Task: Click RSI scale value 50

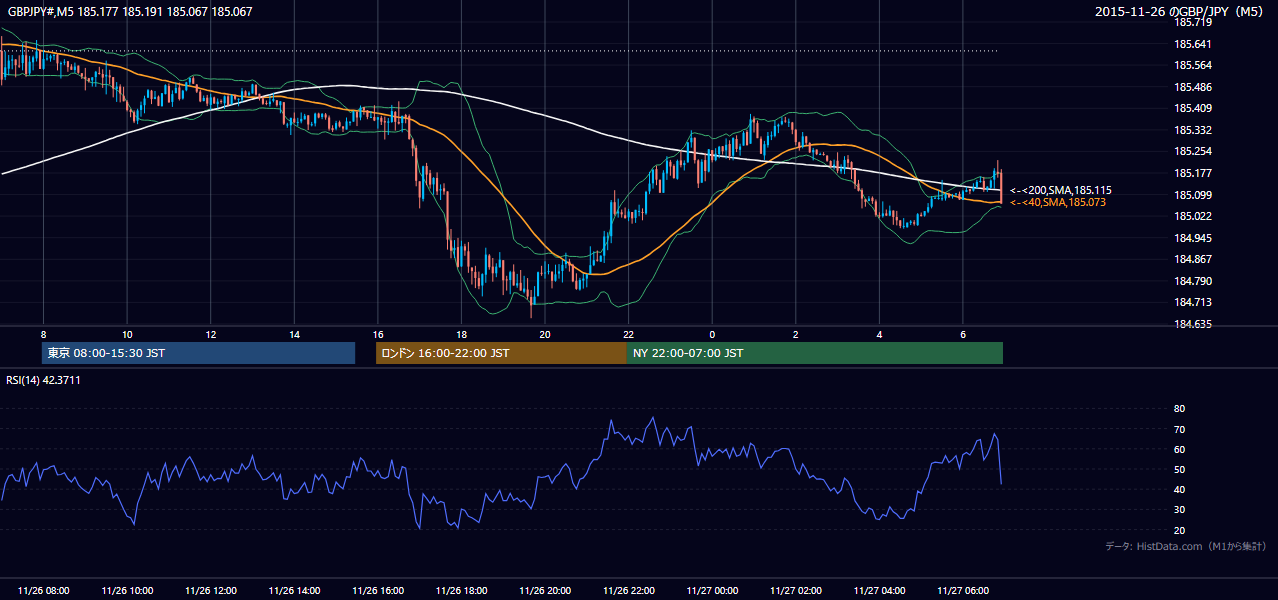Action: click(x=1179, y=470)
